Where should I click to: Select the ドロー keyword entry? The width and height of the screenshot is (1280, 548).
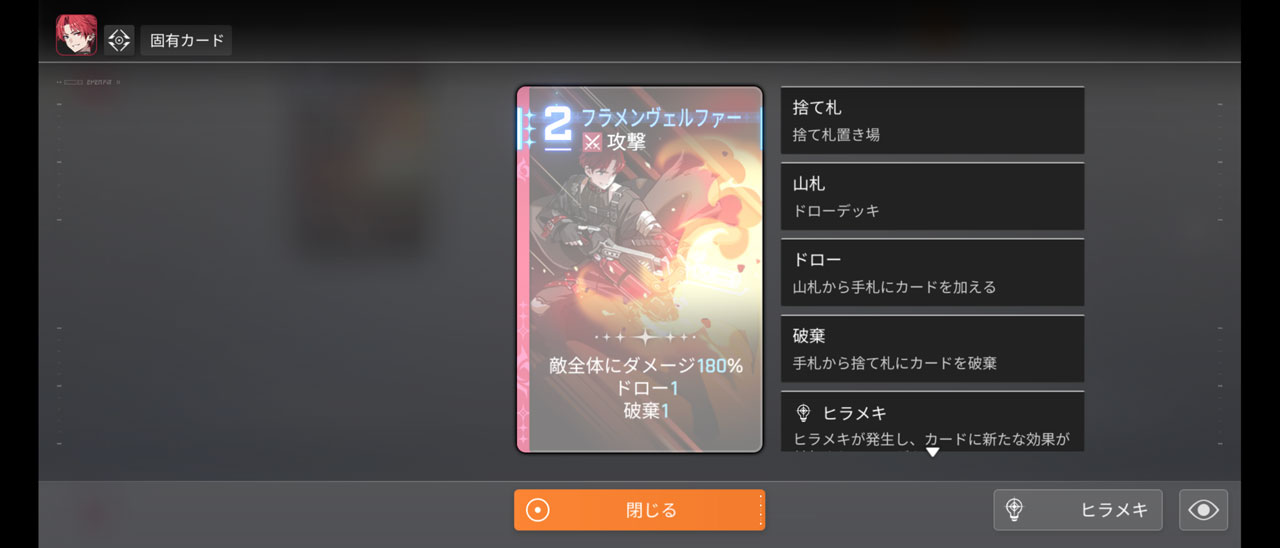pyautogui.click(x=932, y=273)
